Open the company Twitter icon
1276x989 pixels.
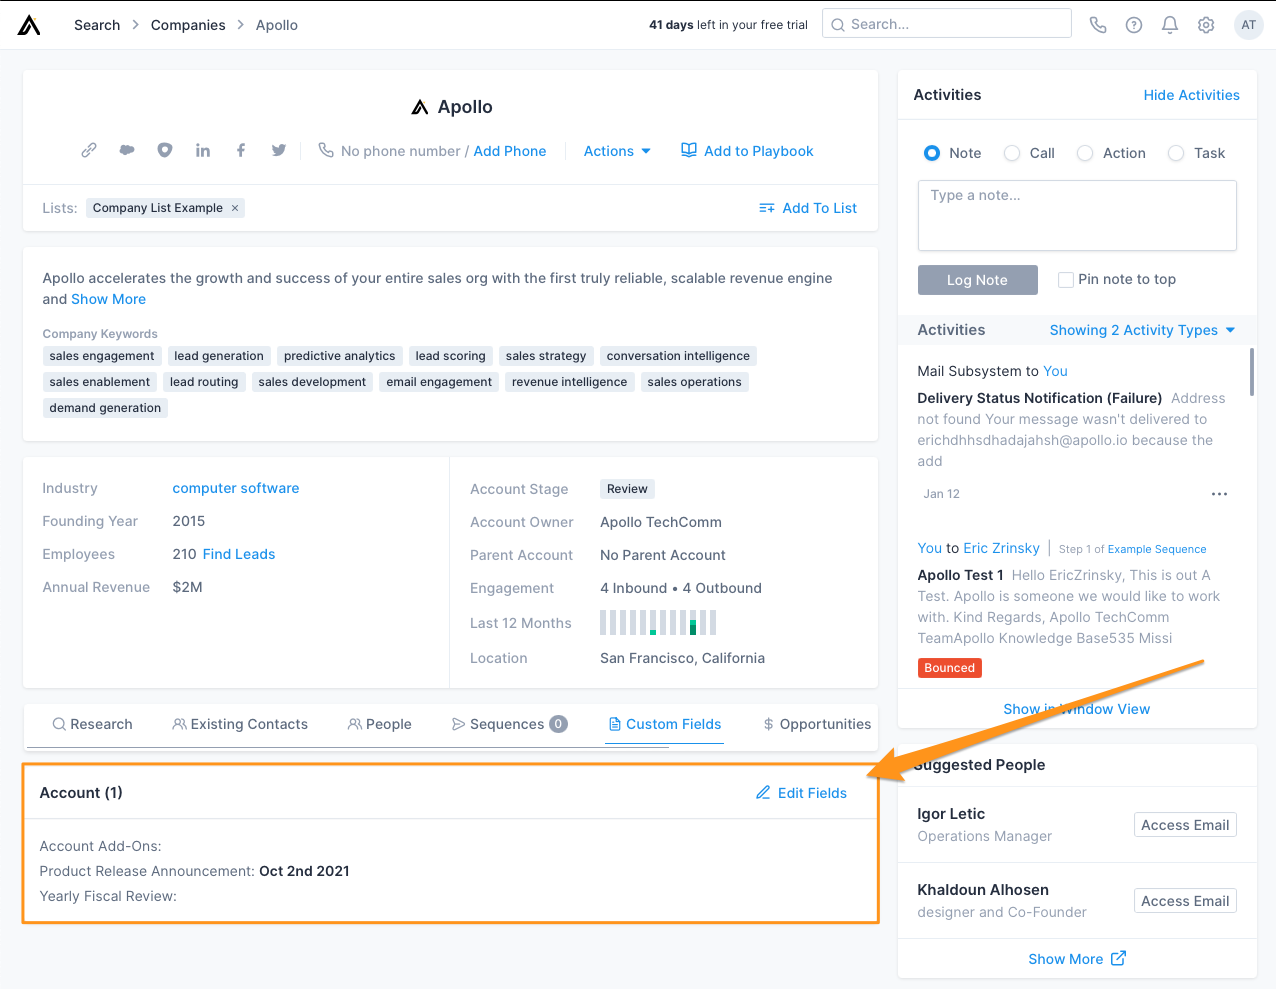click(x=279, y=150)
